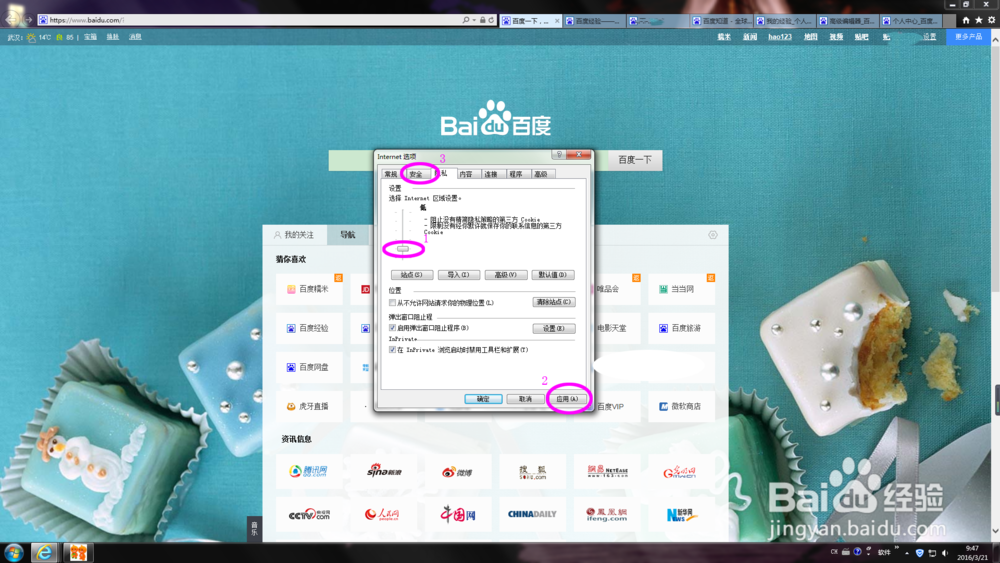The height and width of the screenshot is (563, 1000).
Task: Click the 导入(I) button
Action: point(459,275)
